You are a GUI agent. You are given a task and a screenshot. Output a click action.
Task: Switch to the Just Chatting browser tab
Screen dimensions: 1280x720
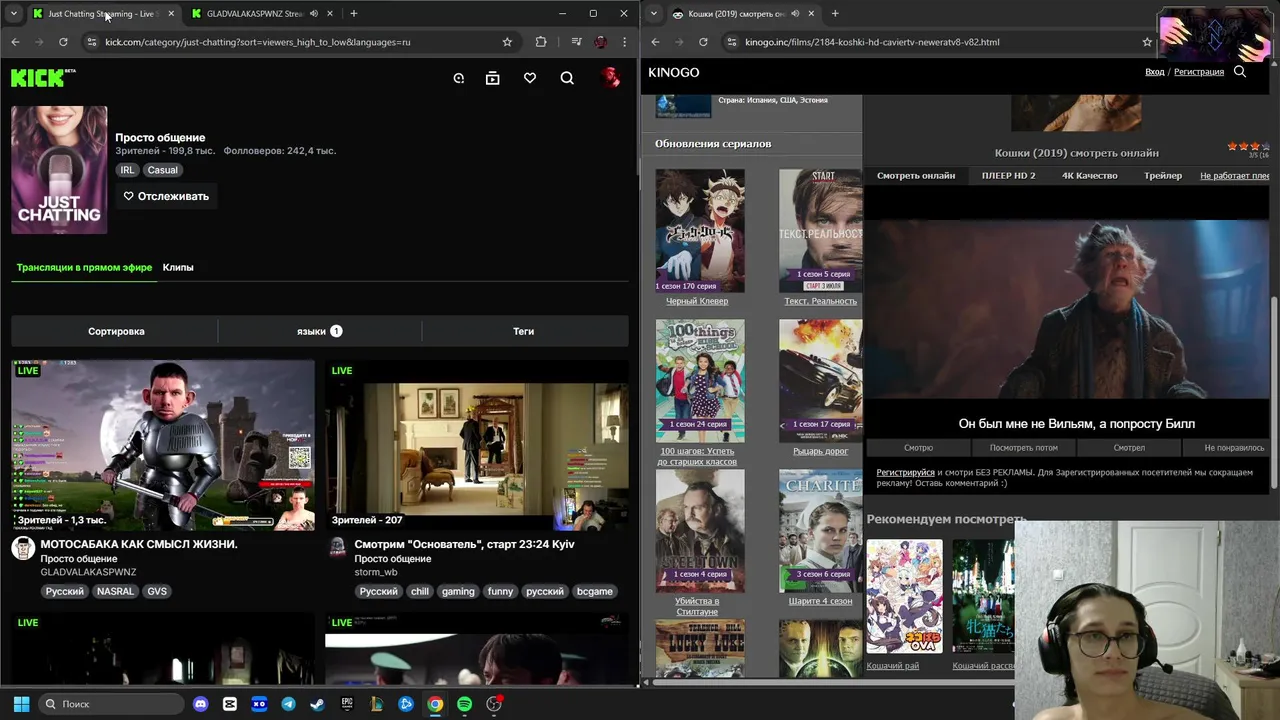(102, 14)
